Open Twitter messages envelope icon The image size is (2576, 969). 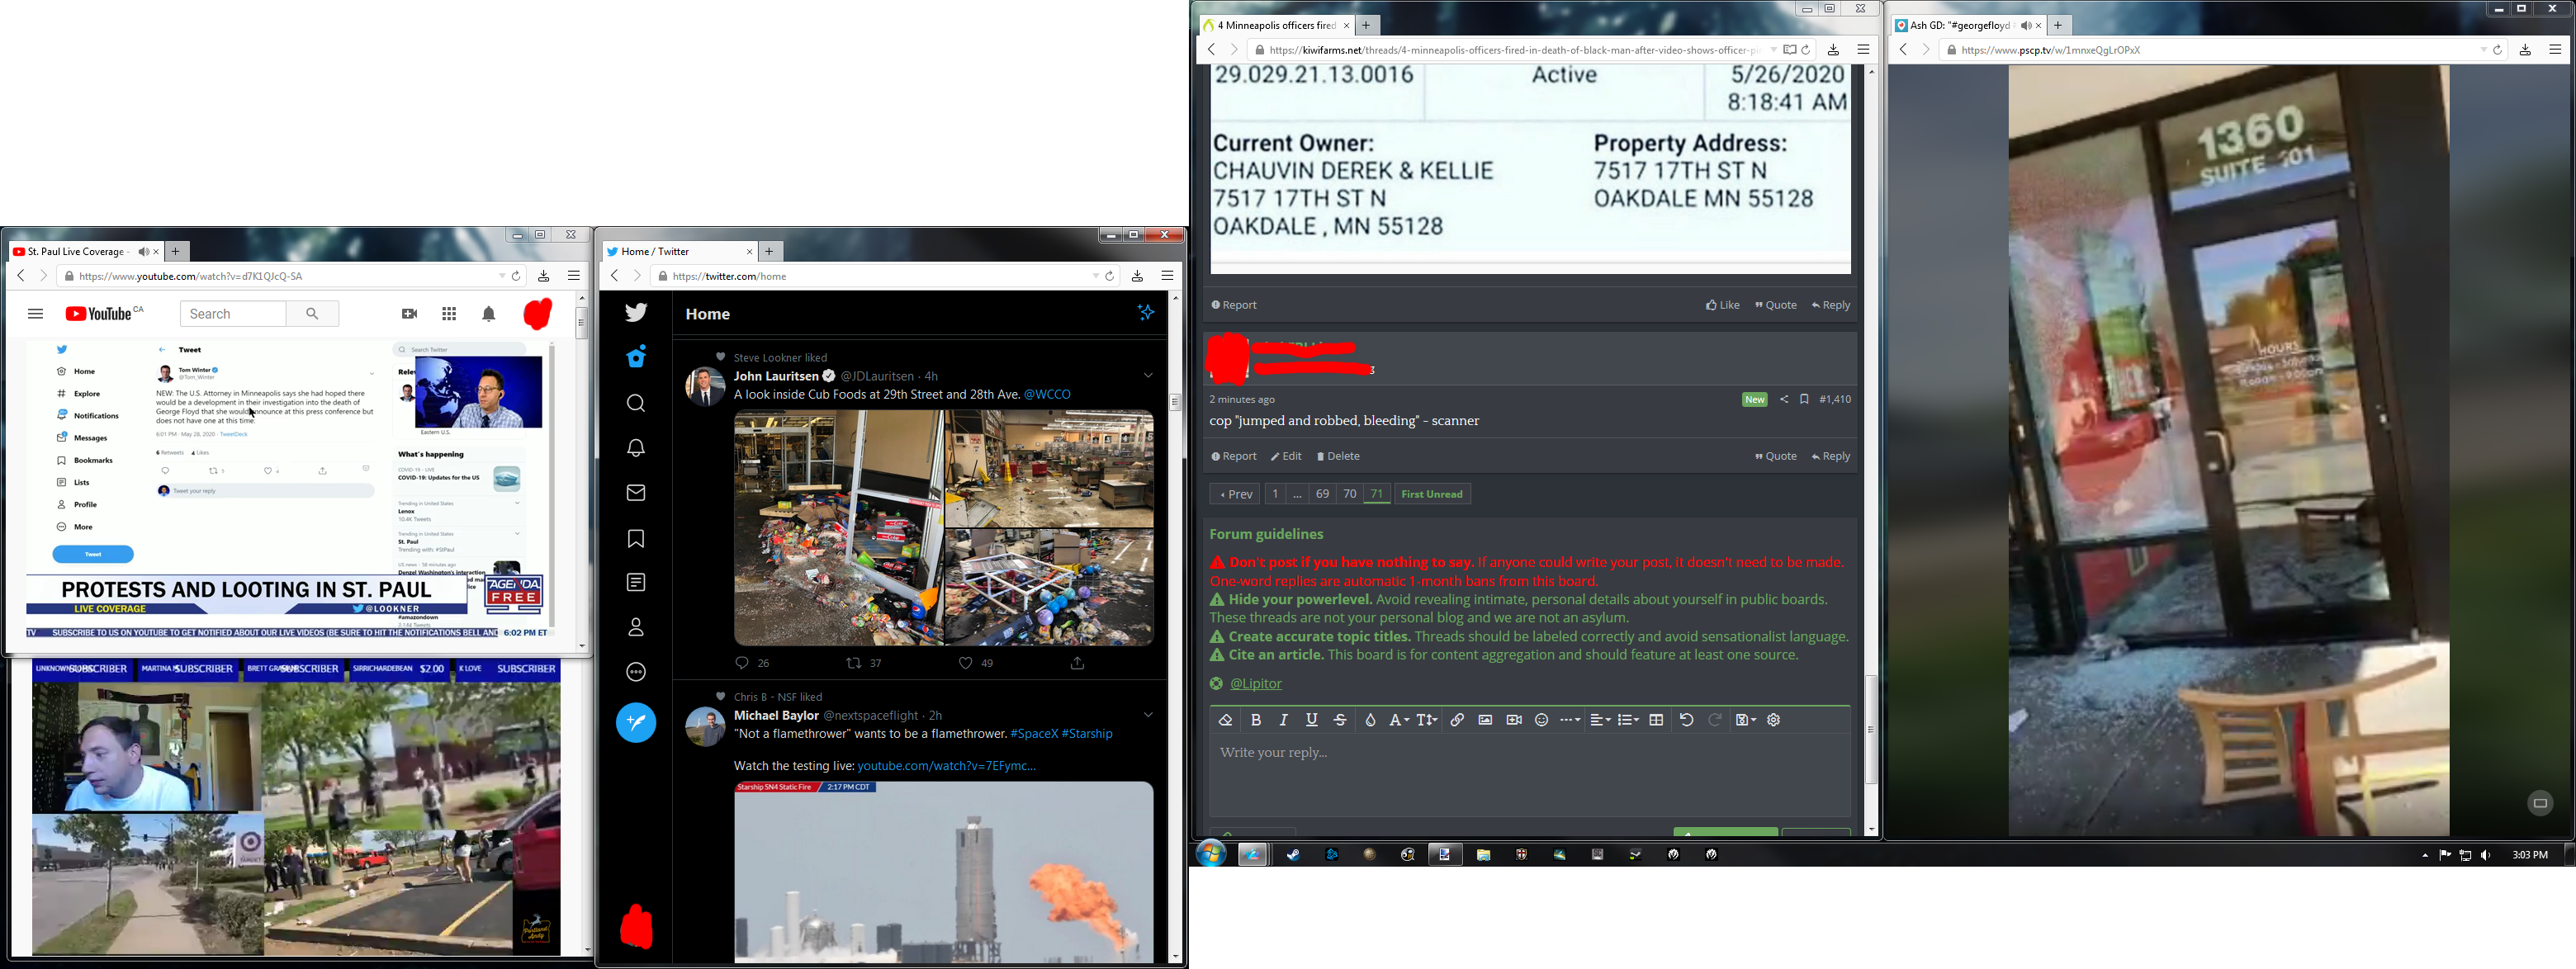[x=636, y=493]
